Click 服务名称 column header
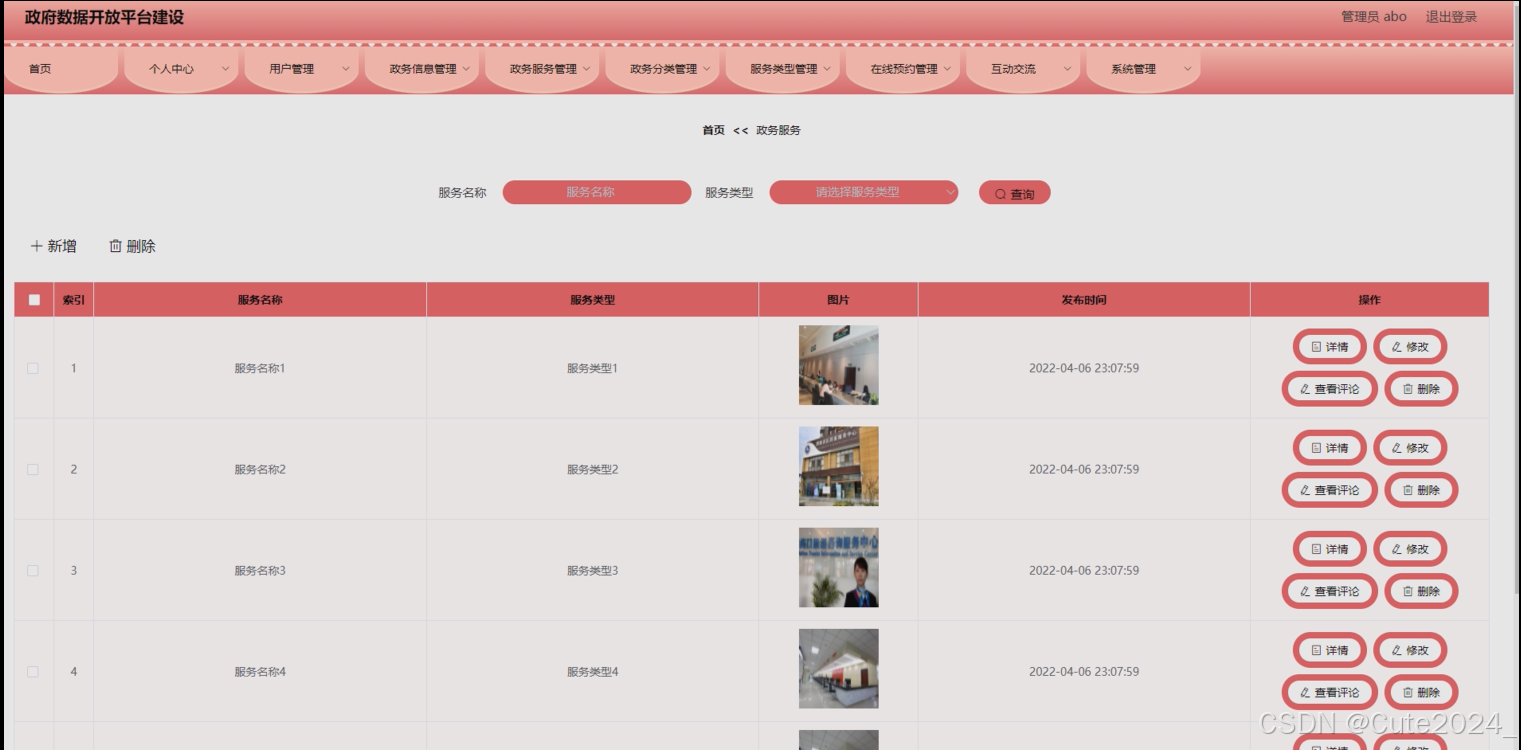1521x750 pixels. click(x=260, y=300)
